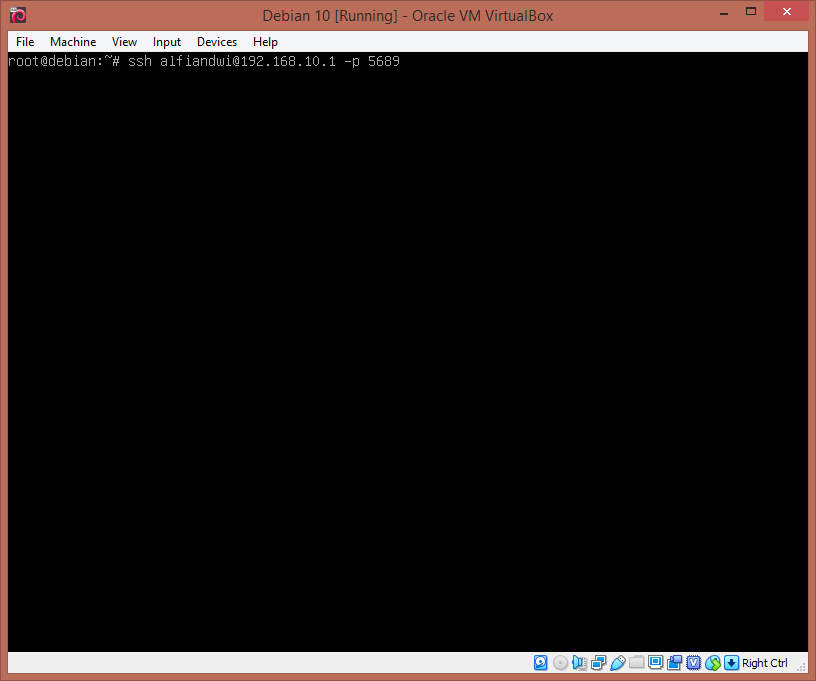816x681 pixels.
Task: Click the VirtualBox window icon in the title bar
Action: [x=17, y=15]
